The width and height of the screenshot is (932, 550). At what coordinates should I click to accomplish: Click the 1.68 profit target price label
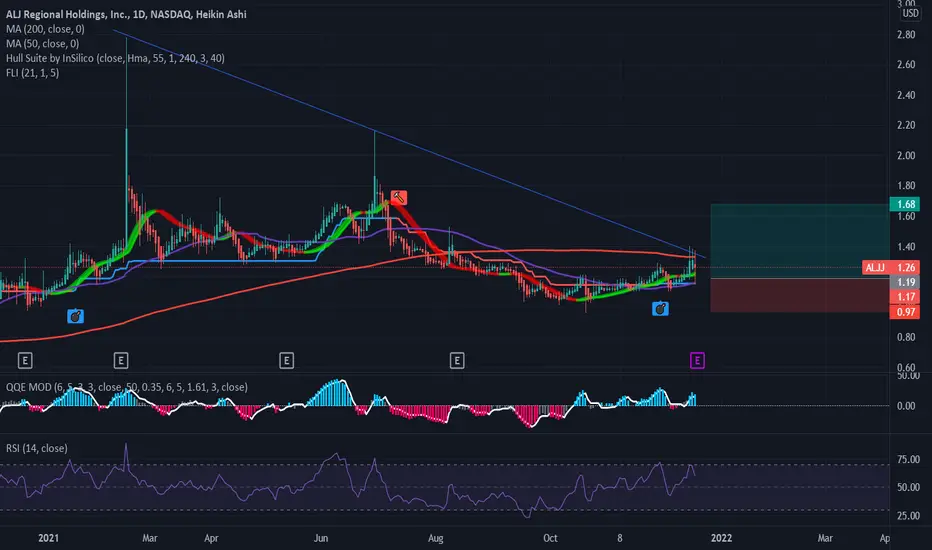click(x=905, y=204)
